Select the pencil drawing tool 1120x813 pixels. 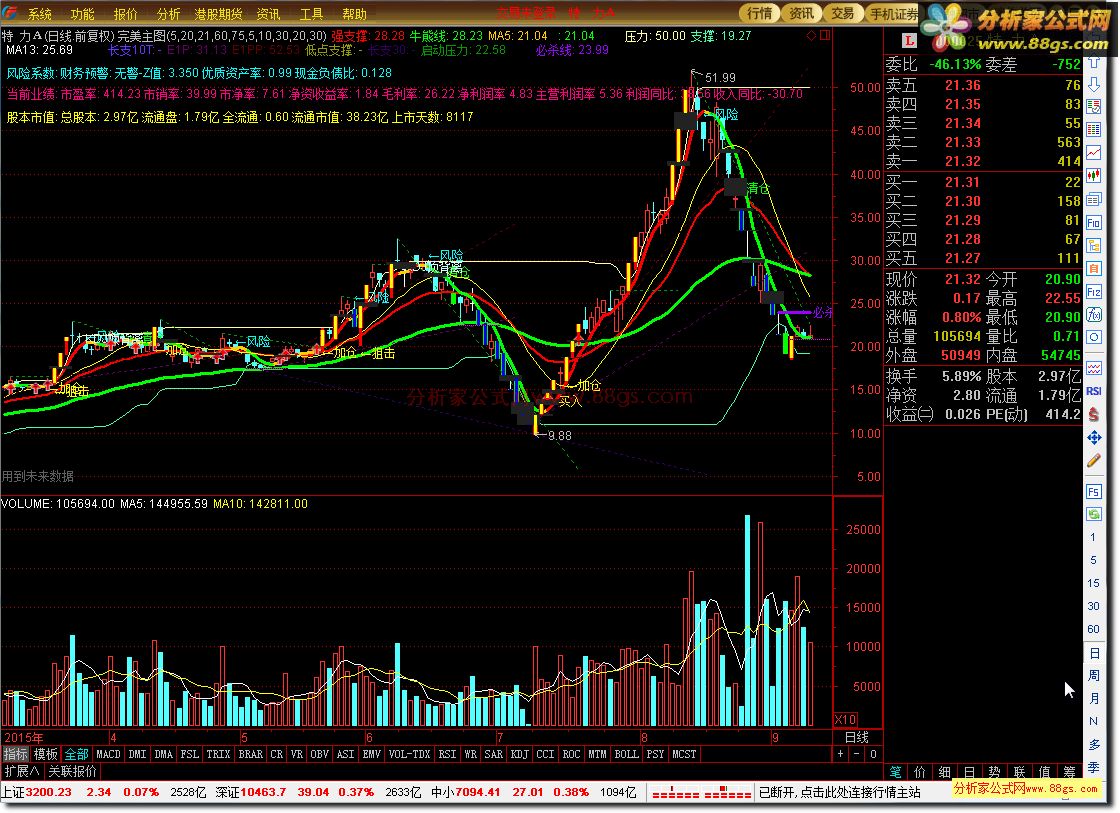pos(1094,461)
